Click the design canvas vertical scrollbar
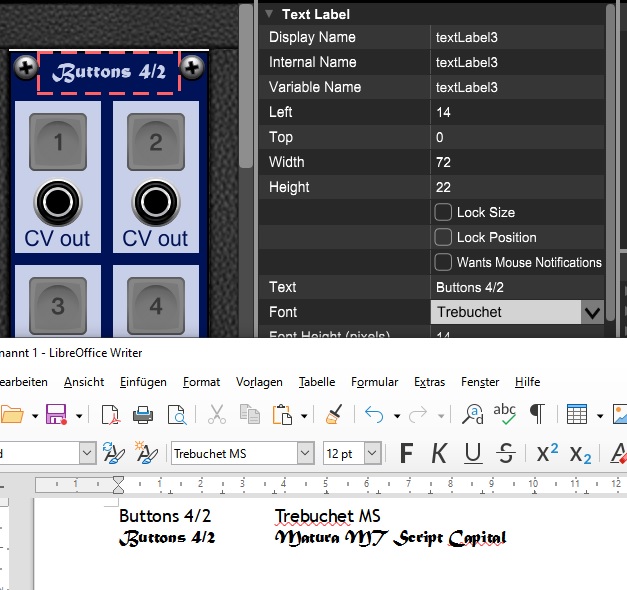627x590 pixels. click(246, 86)
